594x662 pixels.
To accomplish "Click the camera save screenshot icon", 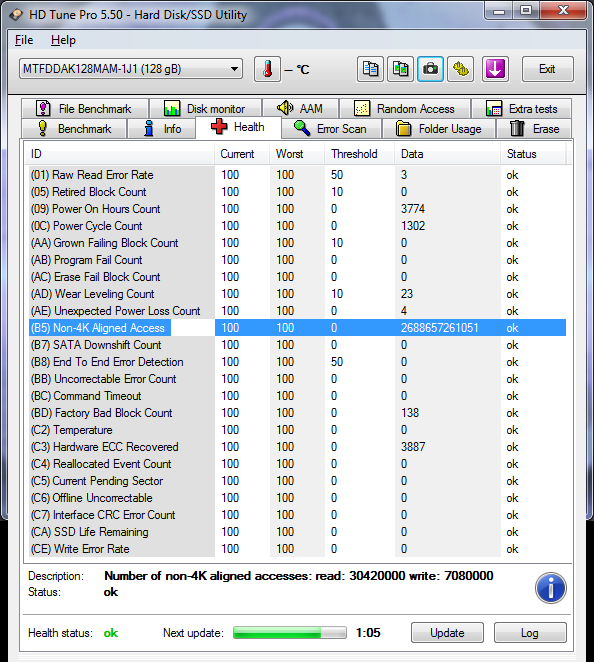I will (430, 69).
